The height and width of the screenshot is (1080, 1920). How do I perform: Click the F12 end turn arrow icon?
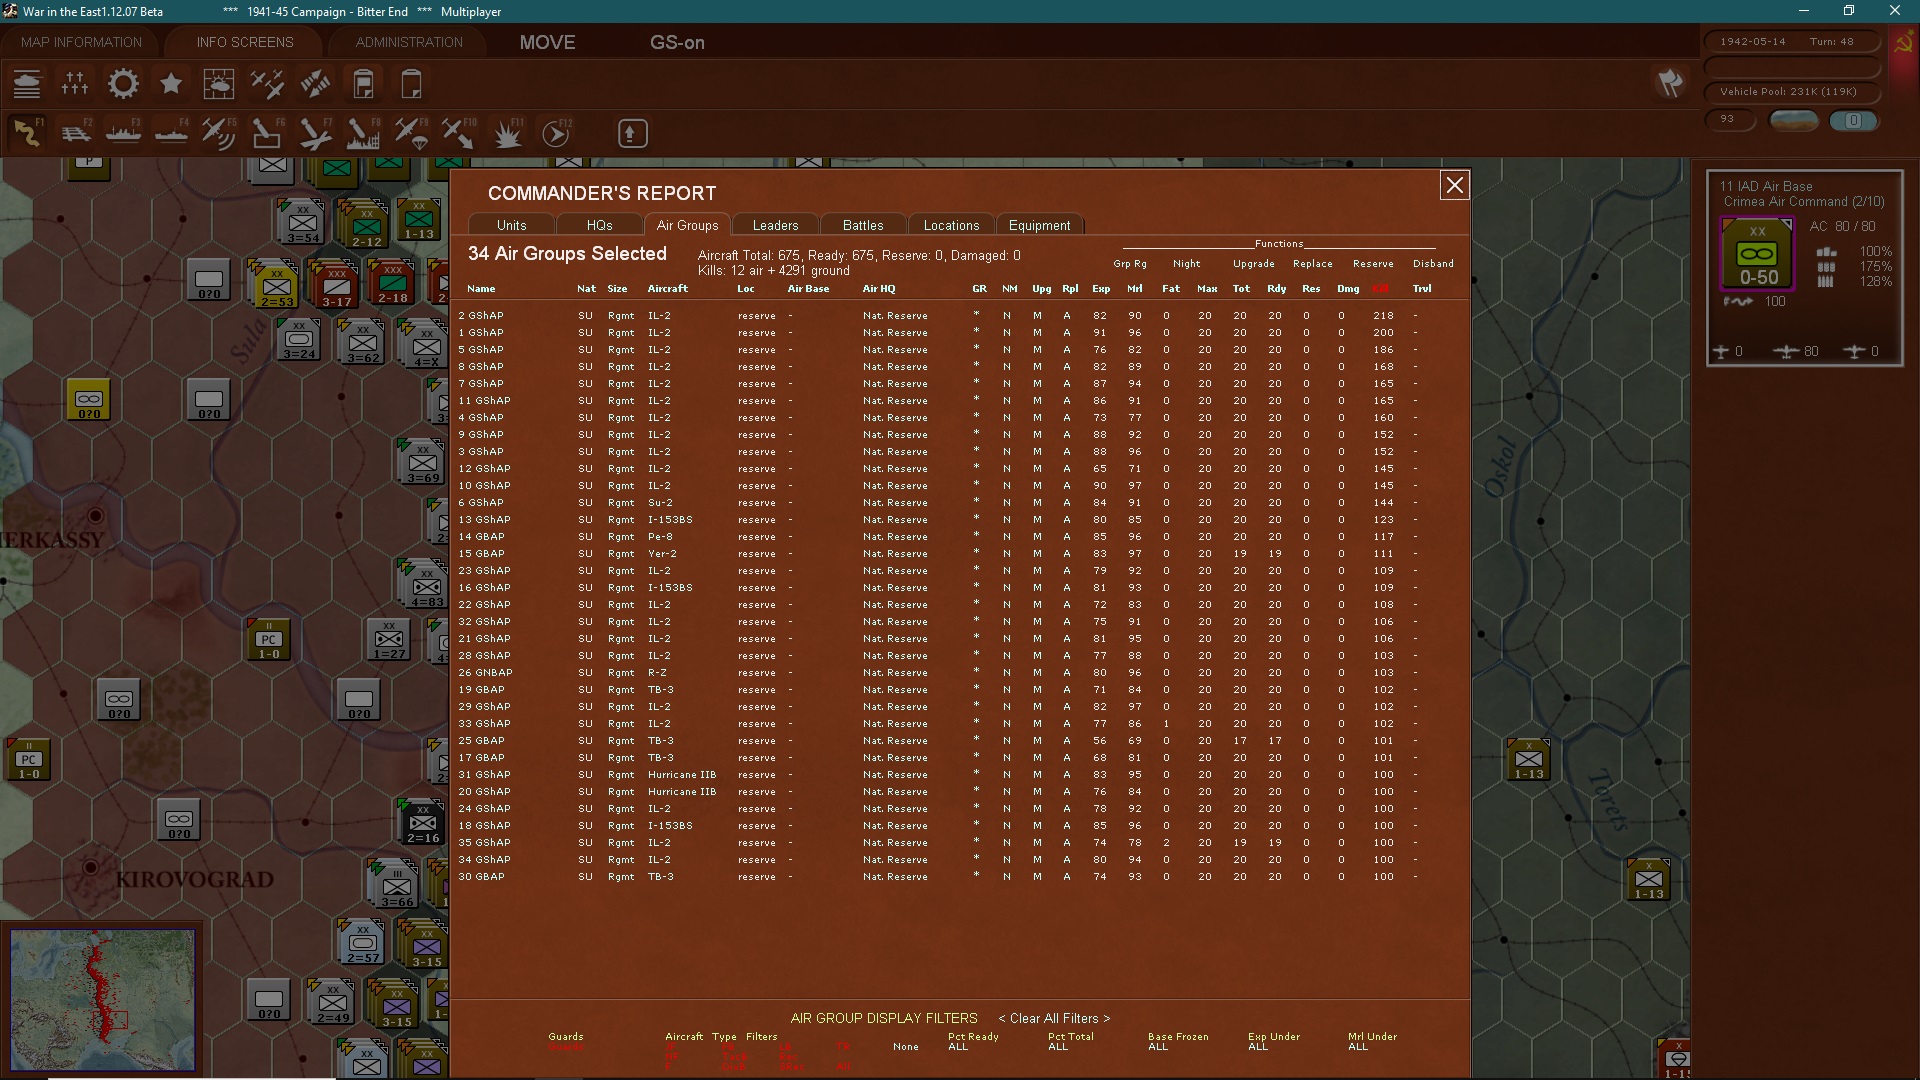point(556,133)
